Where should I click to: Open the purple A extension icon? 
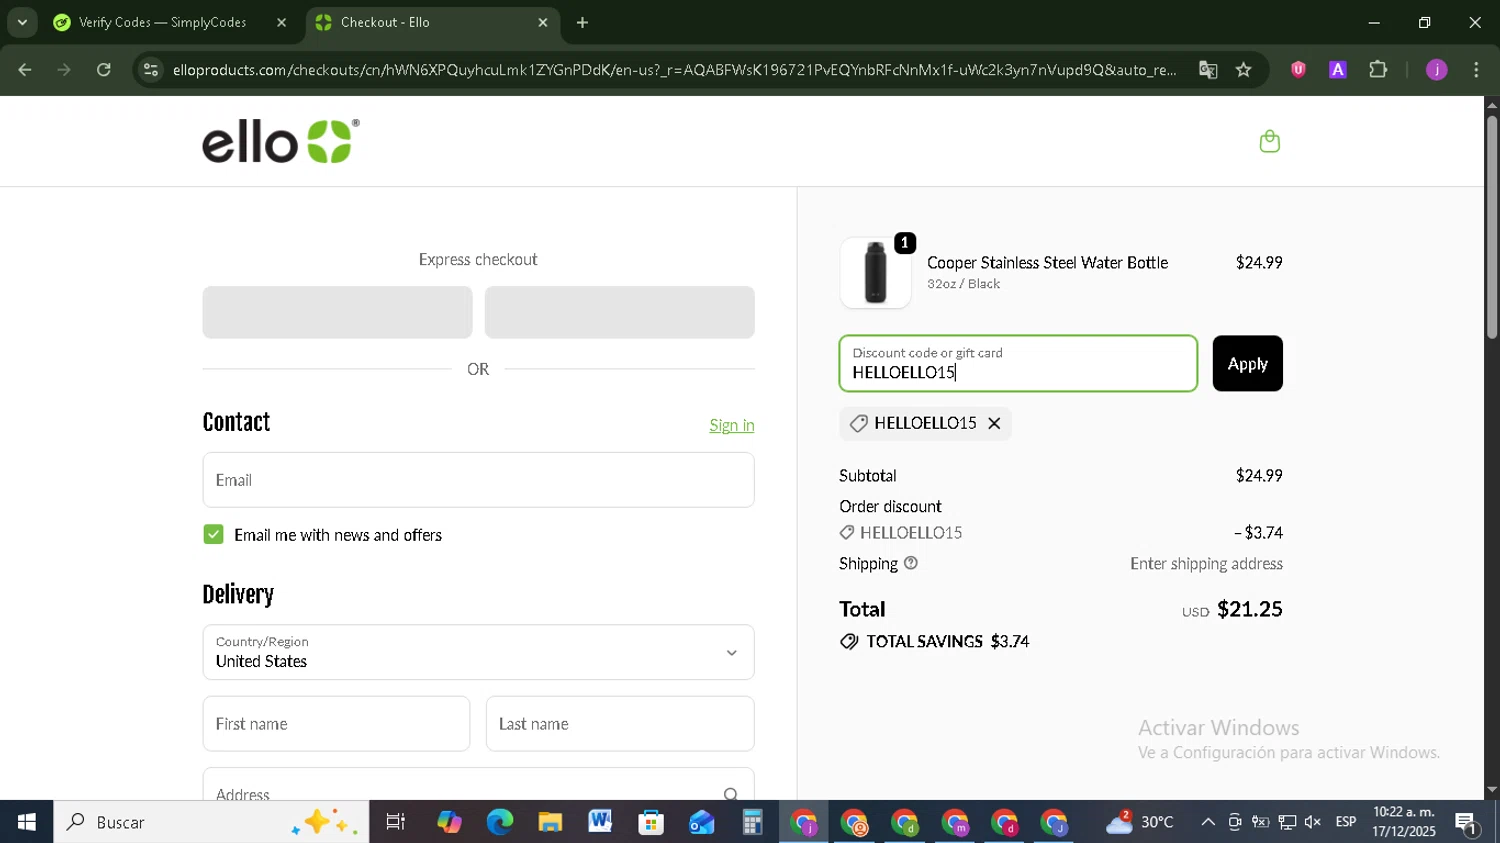1338,70
